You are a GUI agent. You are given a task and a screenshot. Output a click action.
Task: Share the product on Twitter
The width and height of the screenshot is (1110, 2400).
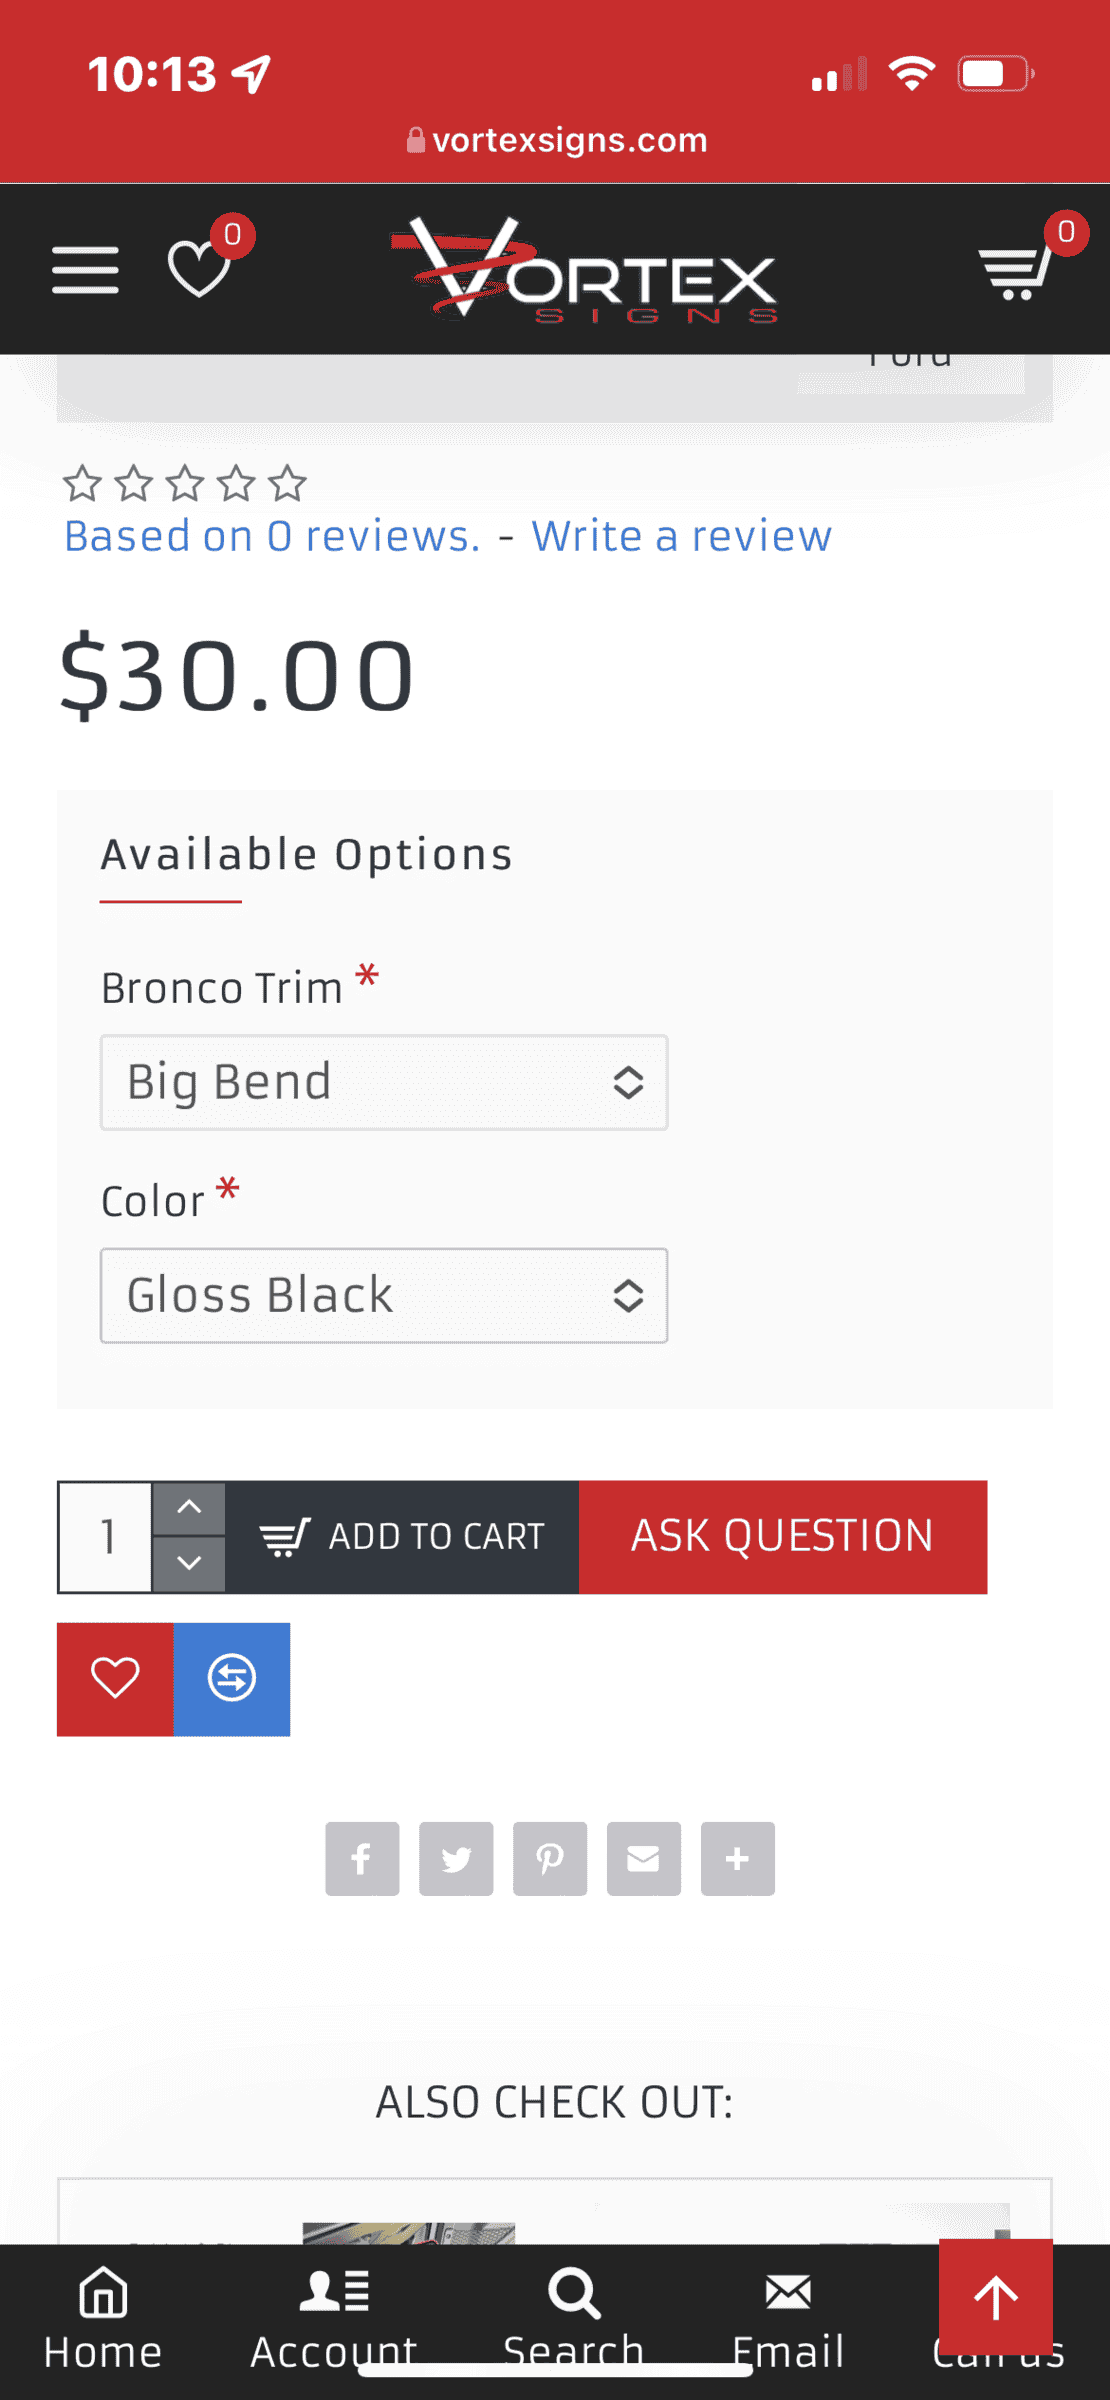[x=456, y=1858]
